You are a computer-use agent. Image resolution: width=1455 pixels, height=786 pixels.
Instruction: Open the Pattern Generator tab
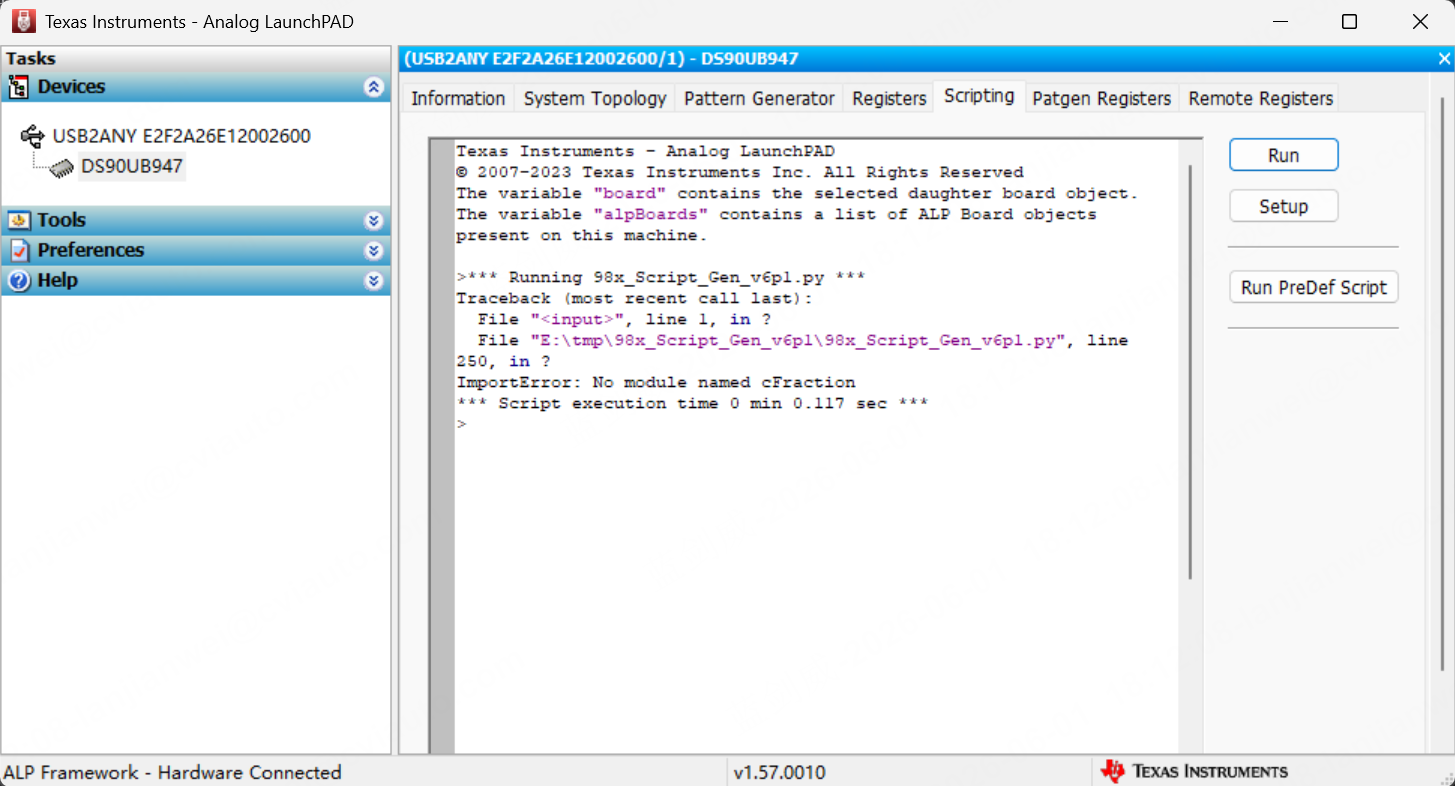click(x=759, y=98)
